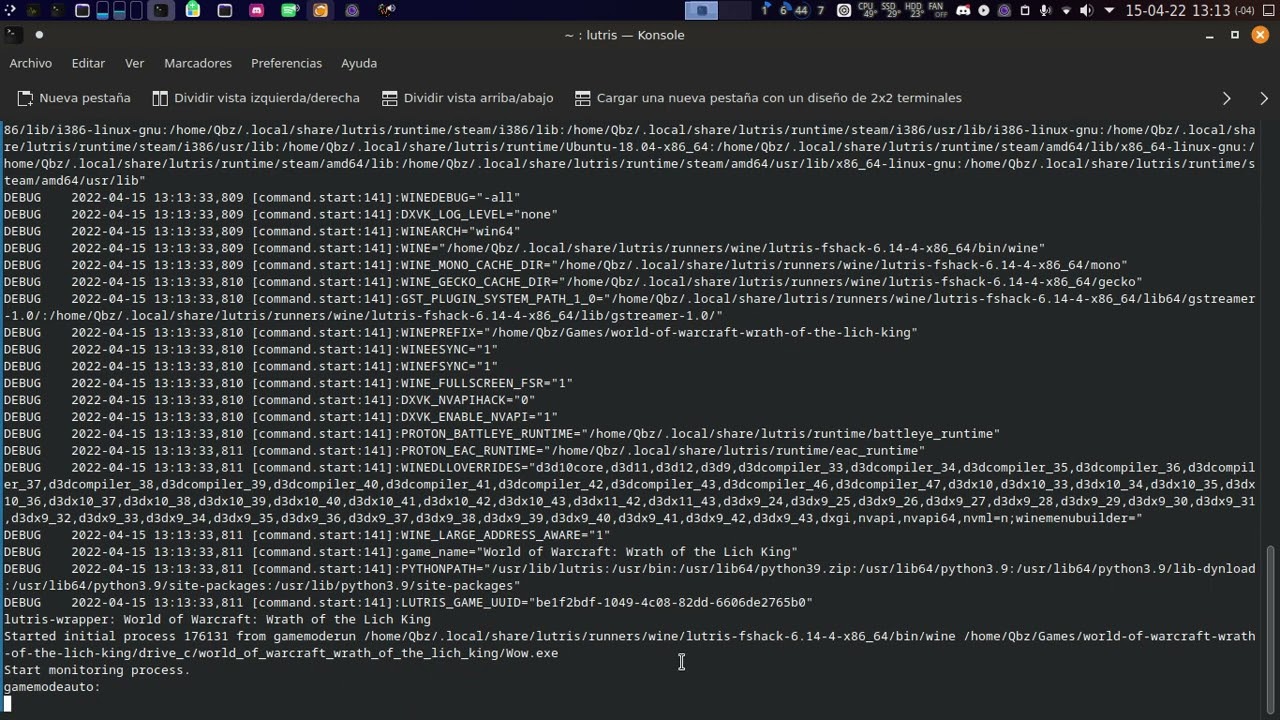
Task: Click the WINE_FULLSCREEN_FSR="1" line
Action: click(x=288, y=383)
